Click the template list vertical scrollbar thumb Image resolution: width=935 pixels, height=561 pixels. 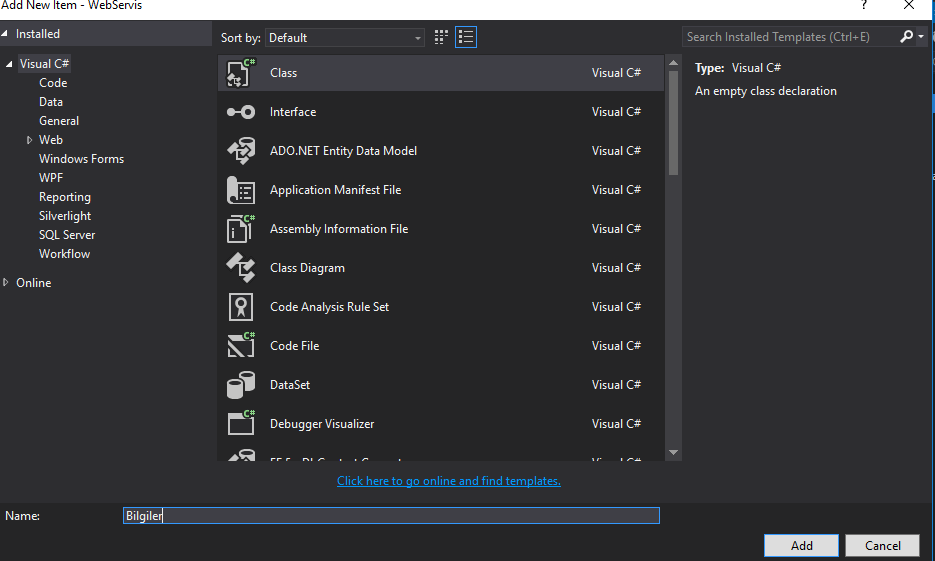[673, 123]
